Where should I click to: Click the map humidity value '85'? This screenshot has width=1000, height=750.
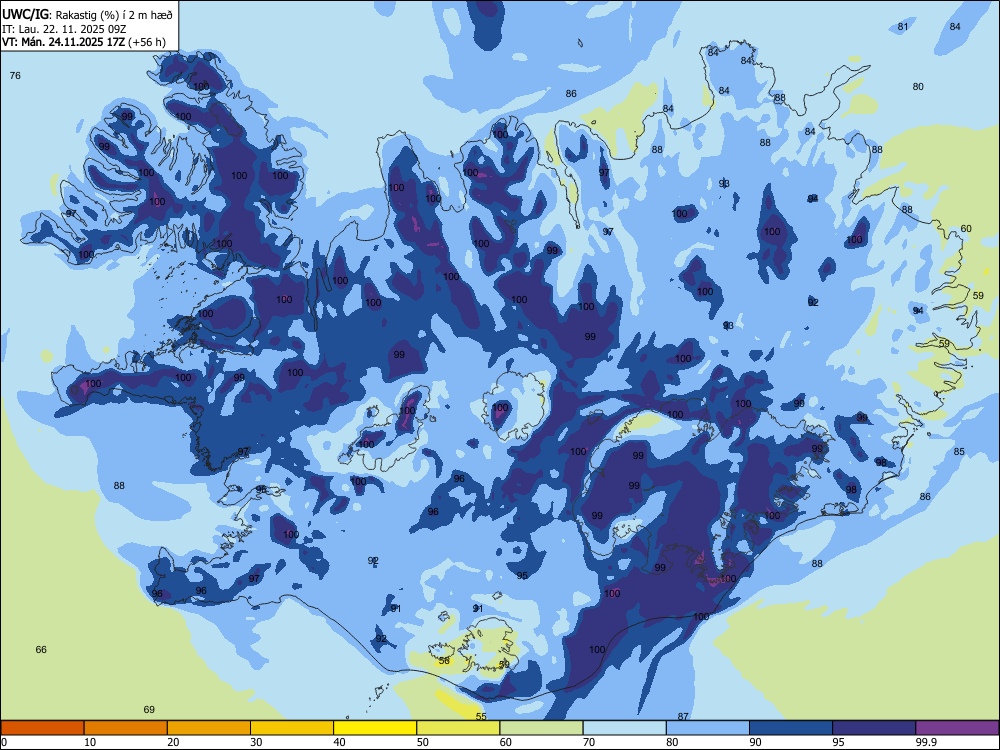tap(959, 452)
